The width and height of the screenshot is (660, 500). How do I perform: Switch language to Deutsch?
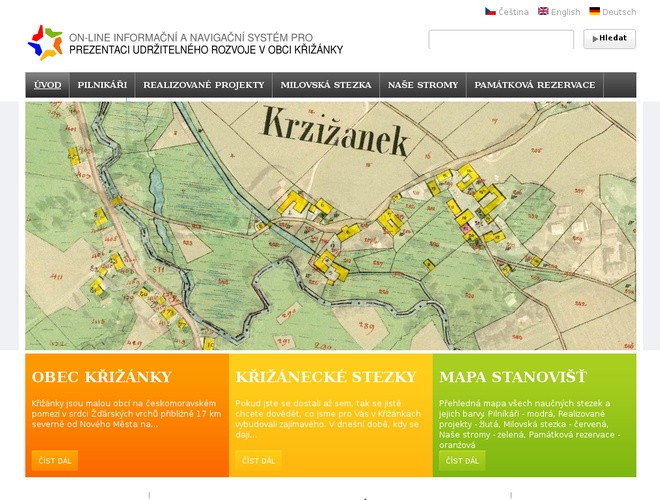click(x=618, y=12)
